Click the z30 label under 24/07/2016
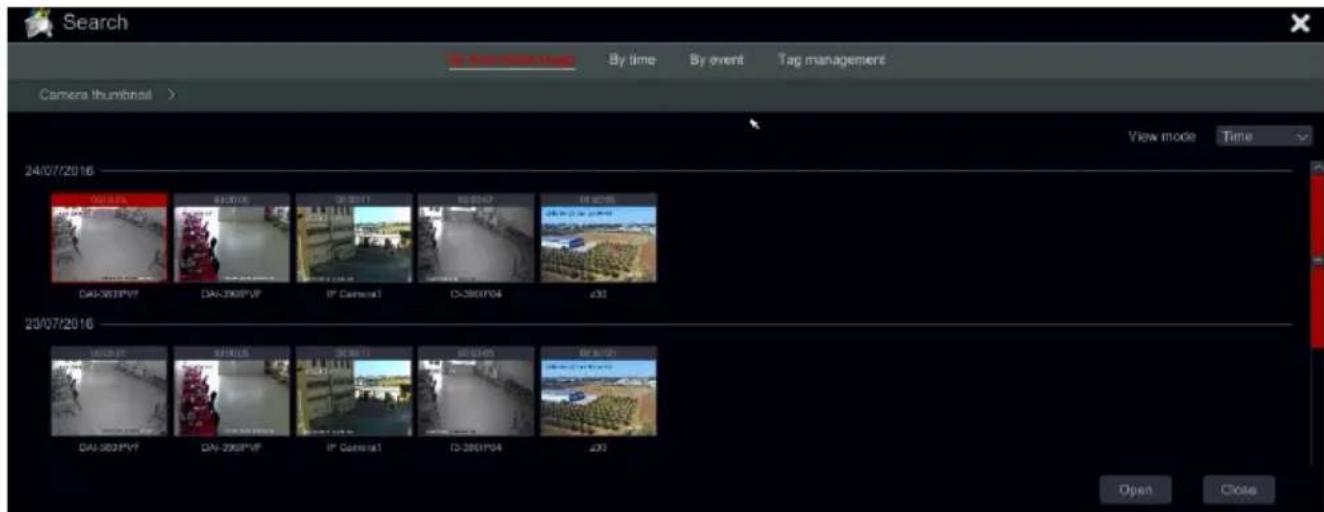This screenshot has width=1324, height=512. click(x=599, y=295)
